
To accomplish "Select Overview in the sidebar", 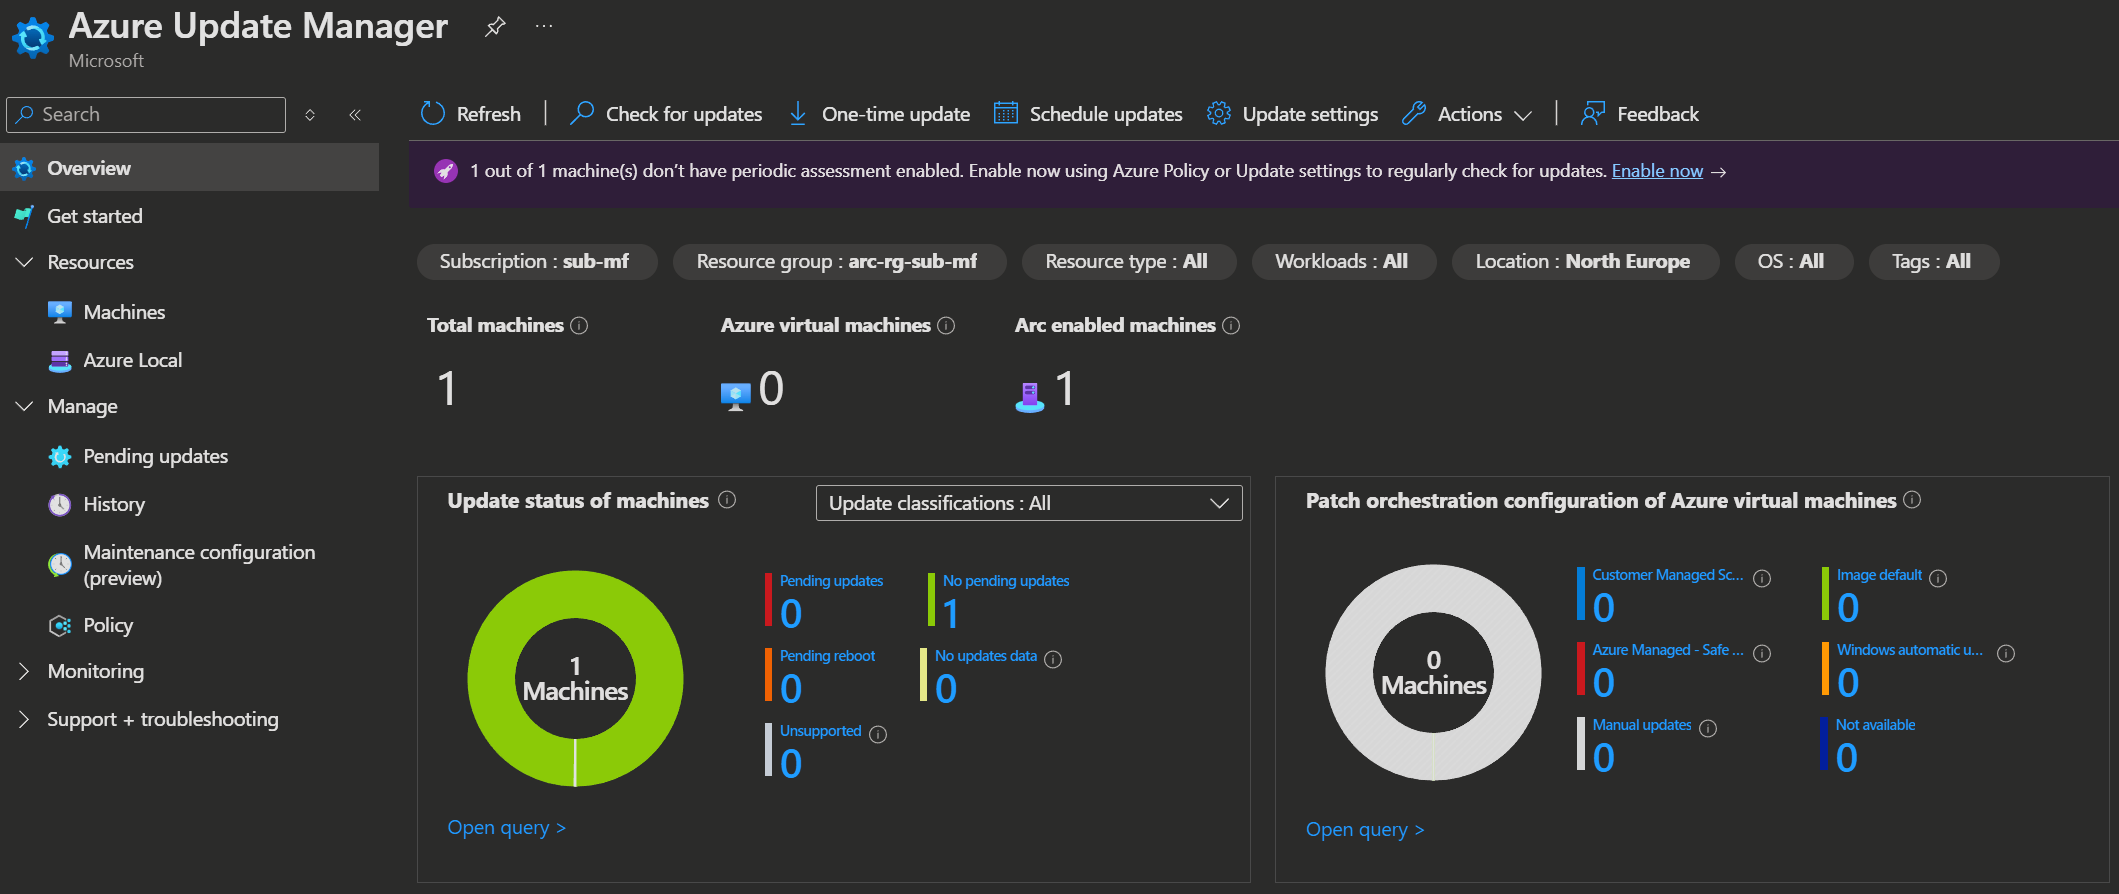I will [x=190, y=168].
